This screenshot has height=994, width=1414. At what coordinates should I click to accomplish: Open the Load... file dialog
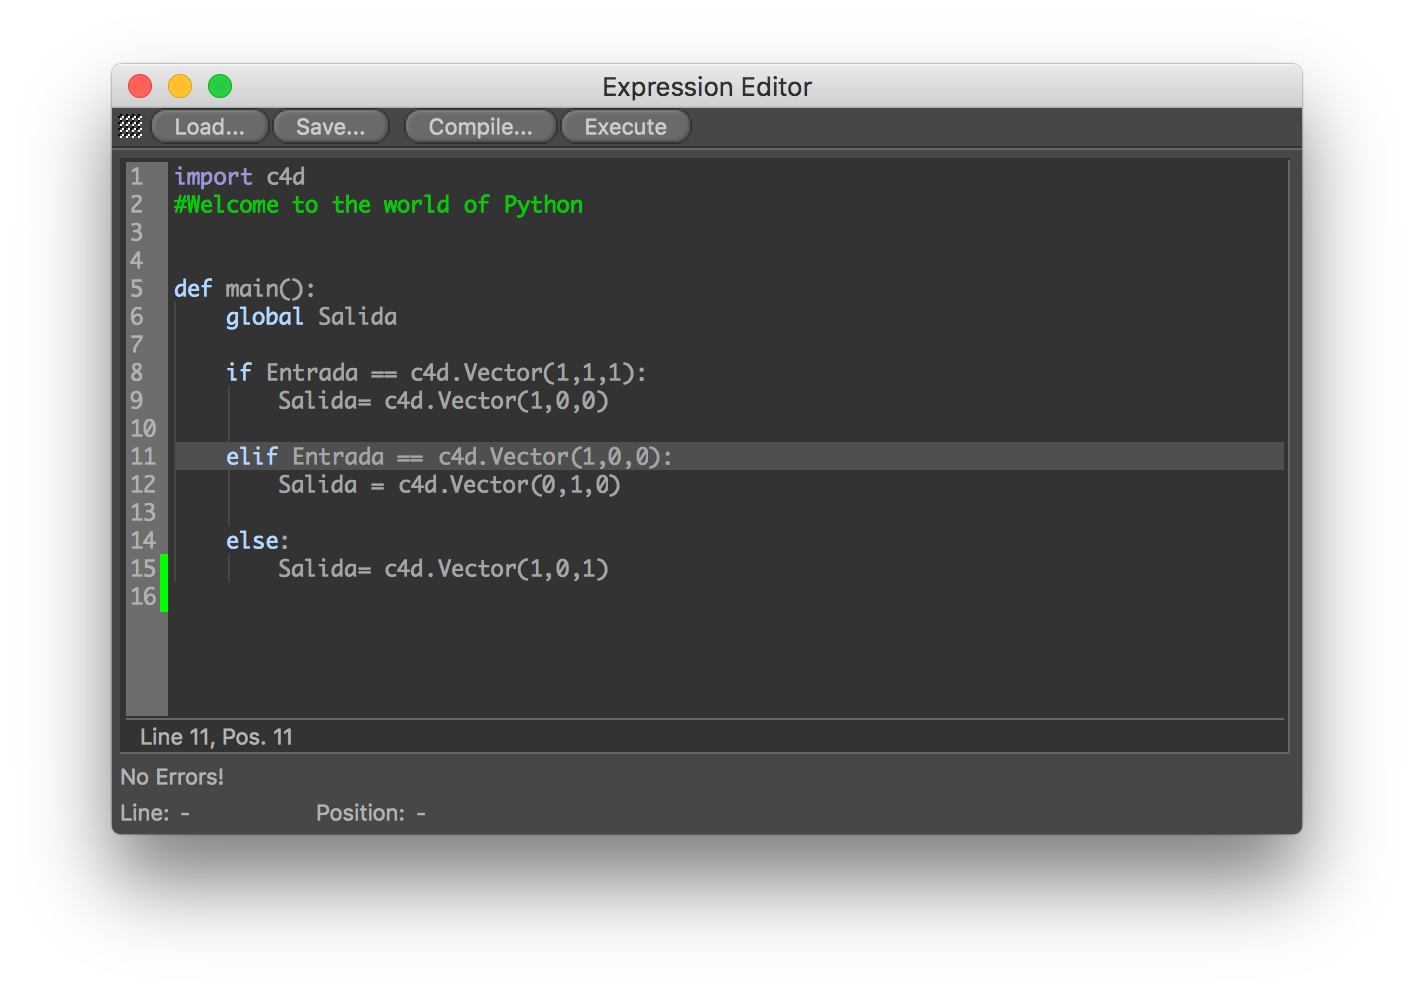click(x=209, y=127)
